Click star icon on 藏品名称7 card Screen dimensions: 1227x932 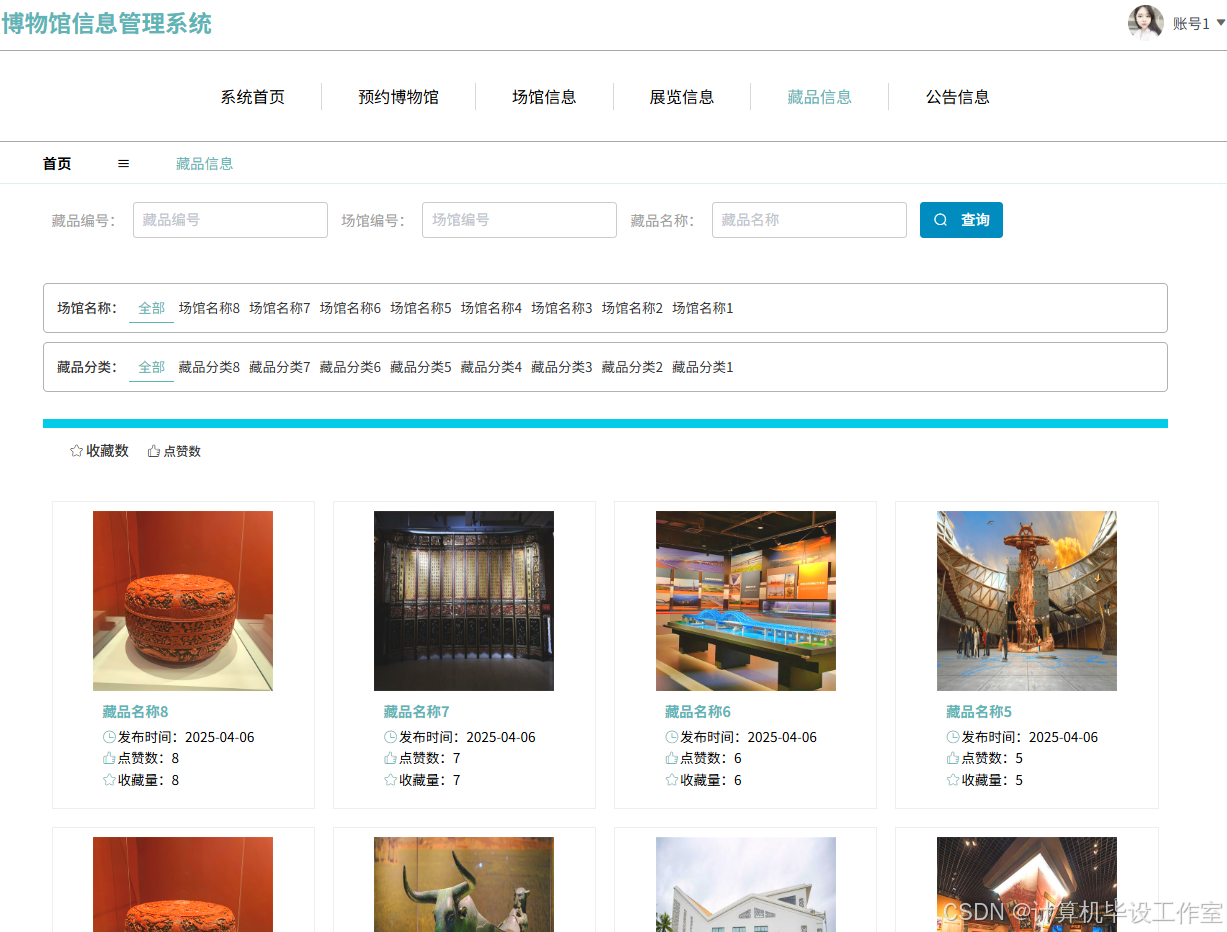tap(390, 780)
